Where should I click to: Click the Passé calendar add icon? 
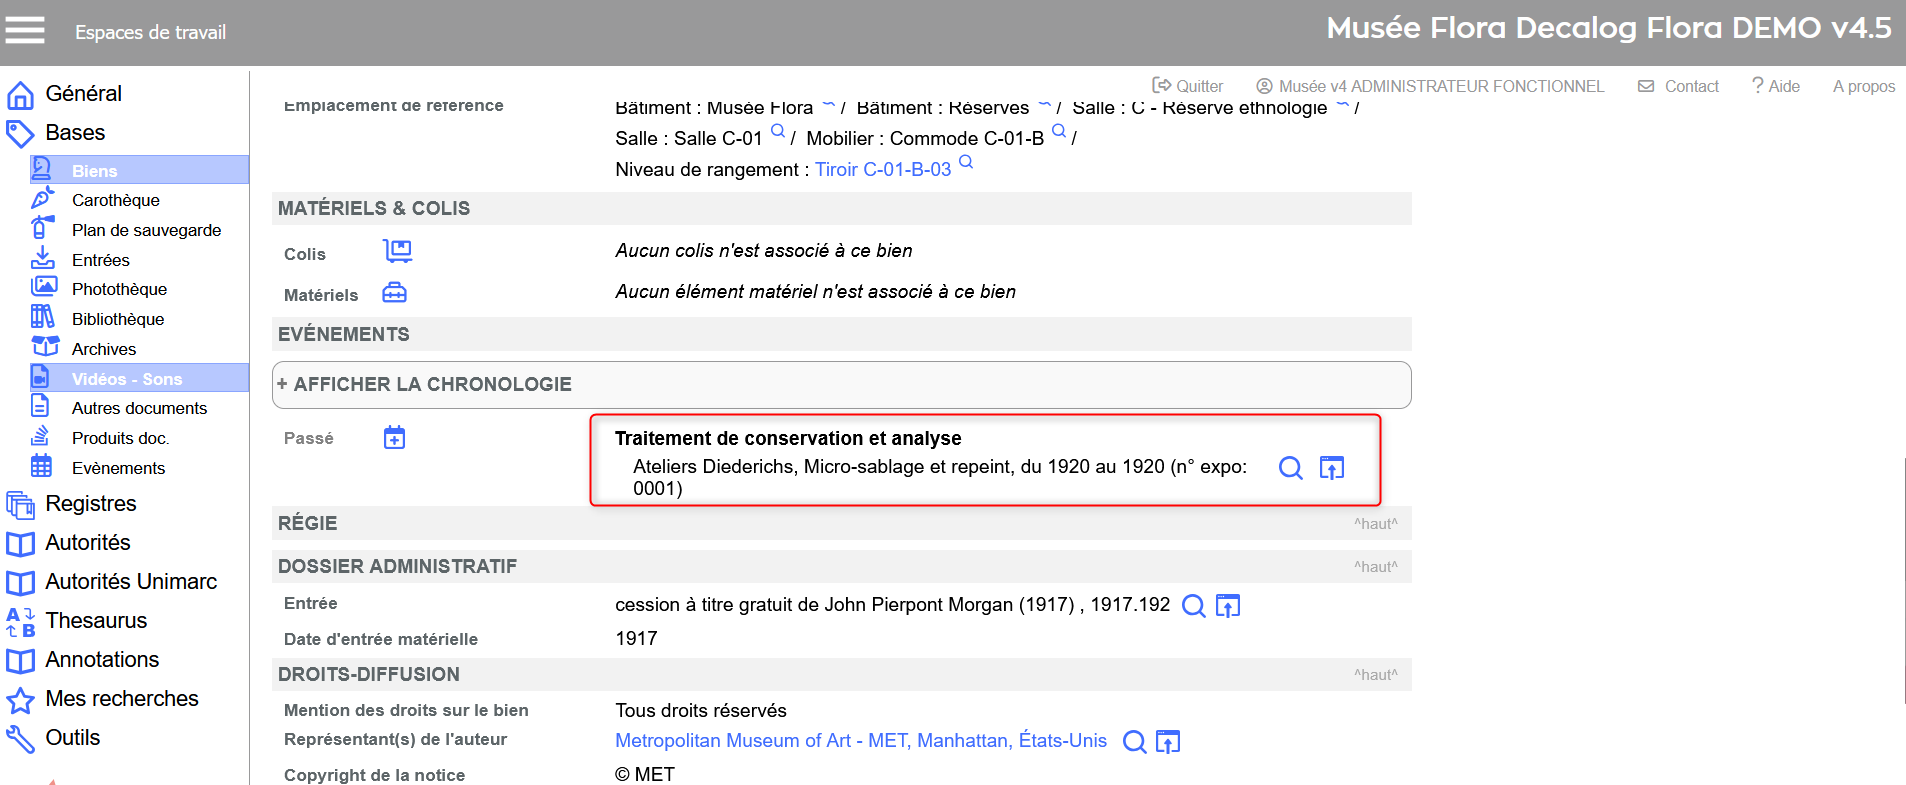click(395, 438)
